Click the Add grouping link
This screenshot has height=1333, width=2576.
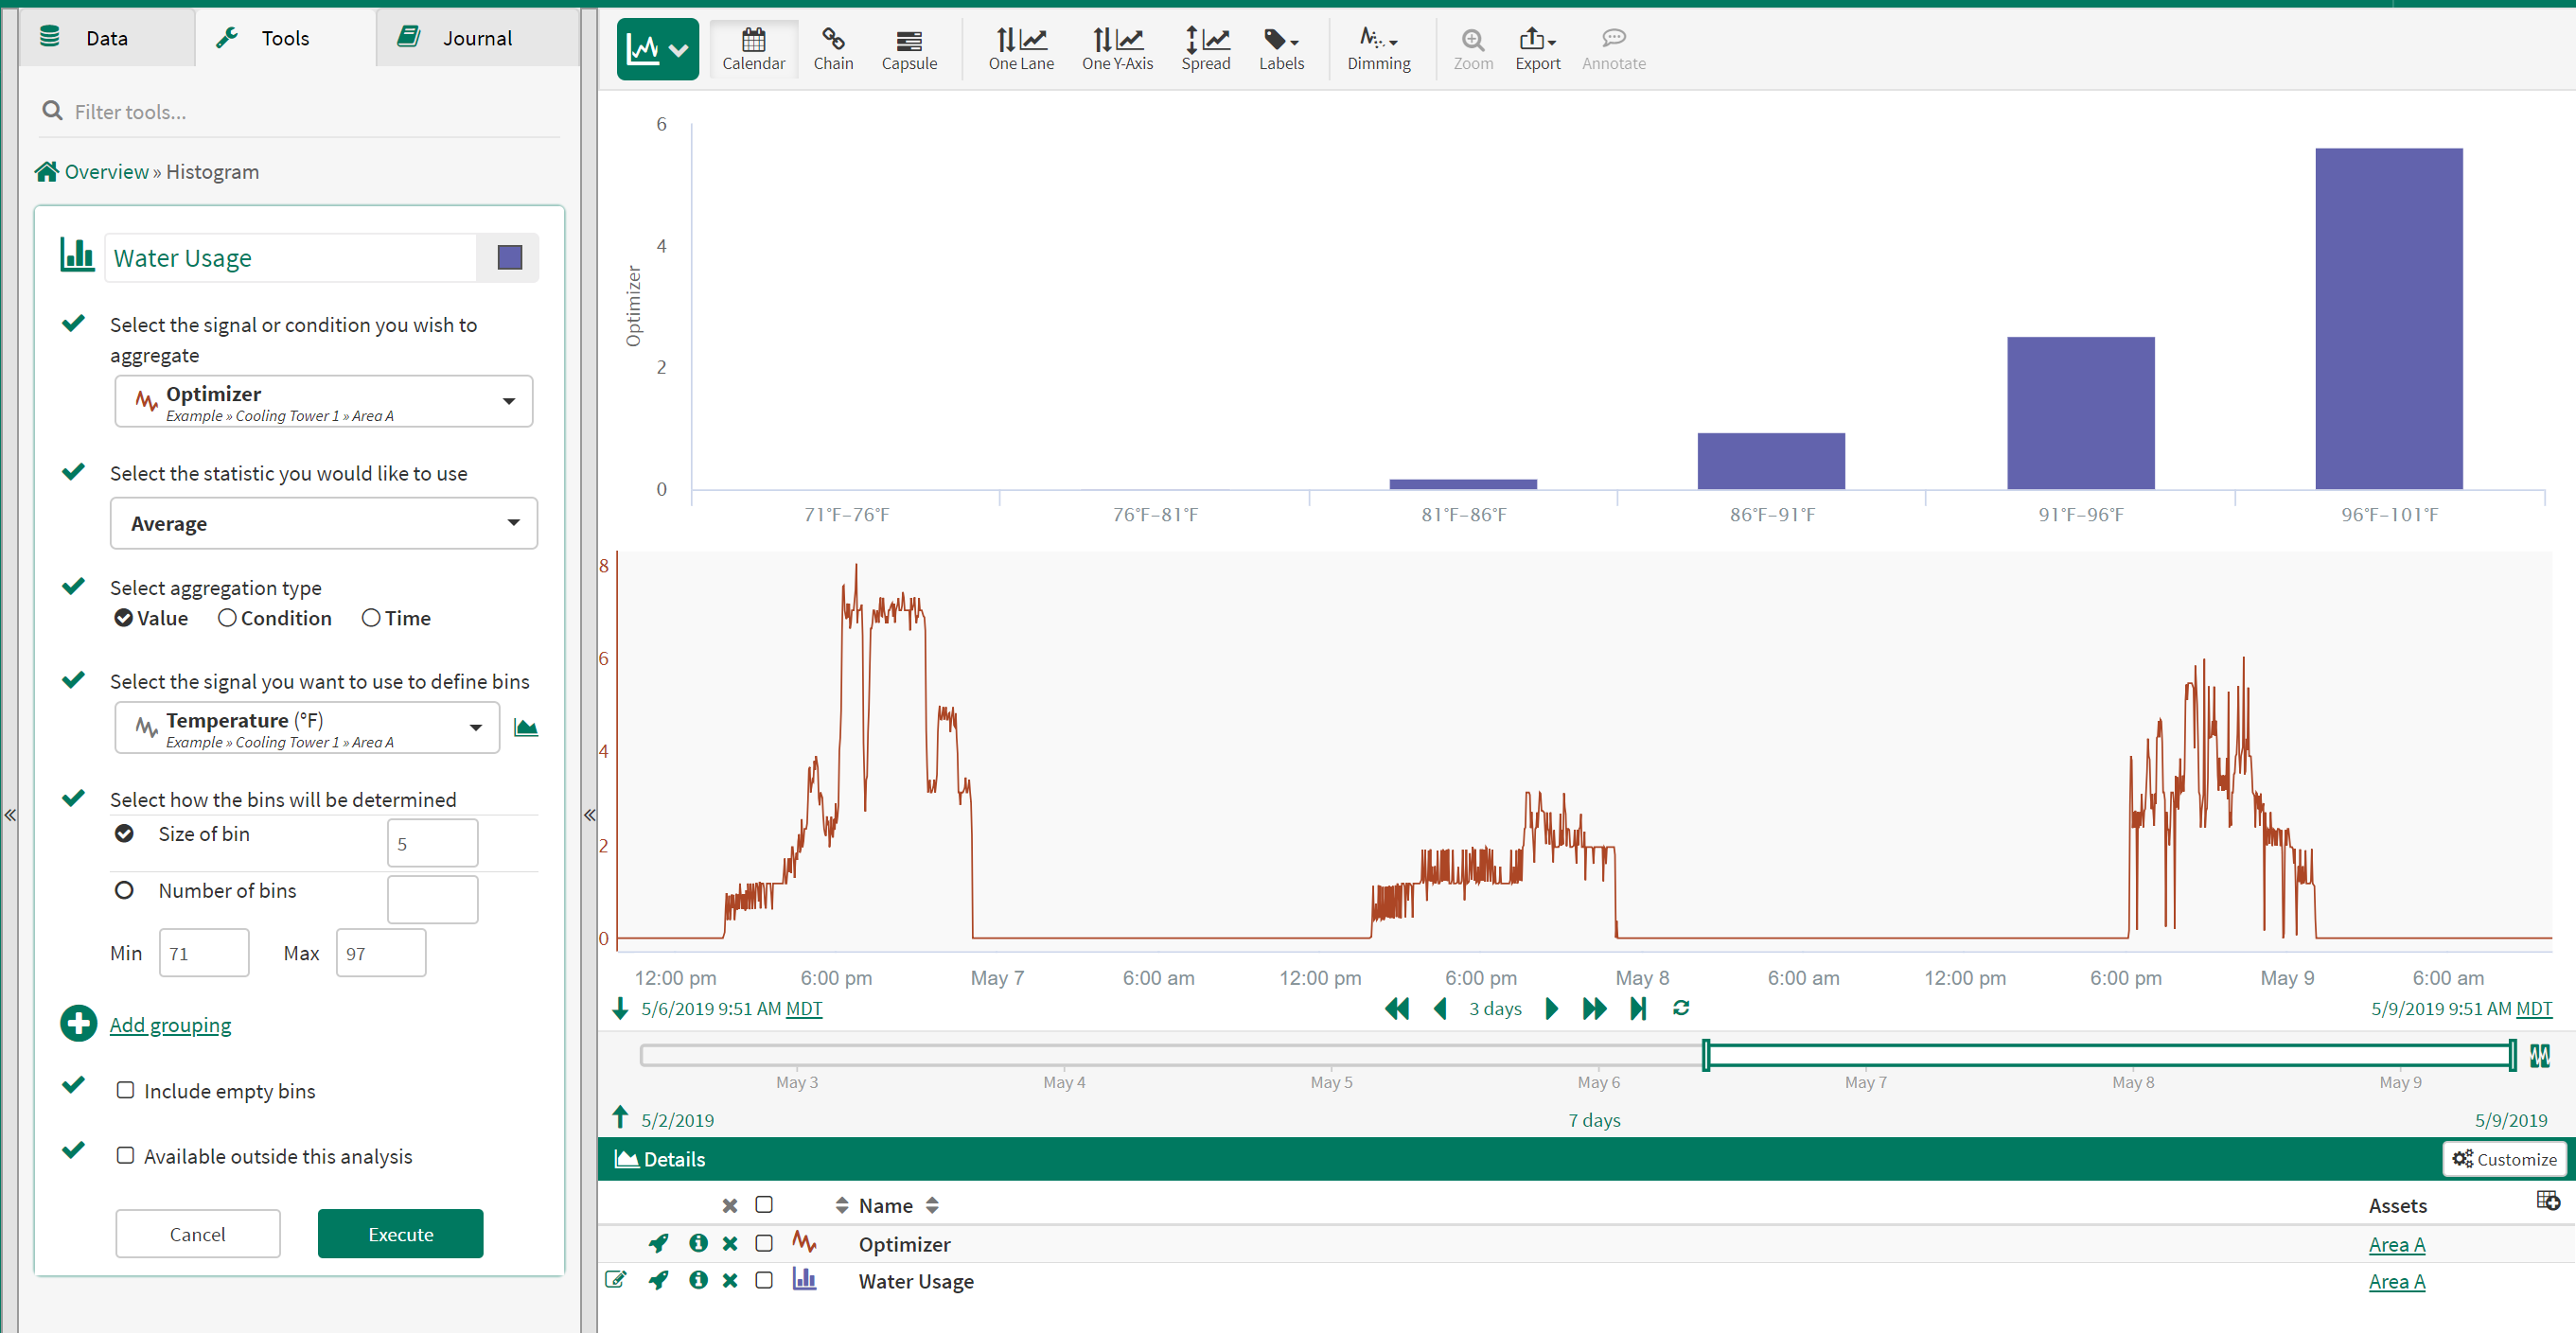click(170, 1025)
